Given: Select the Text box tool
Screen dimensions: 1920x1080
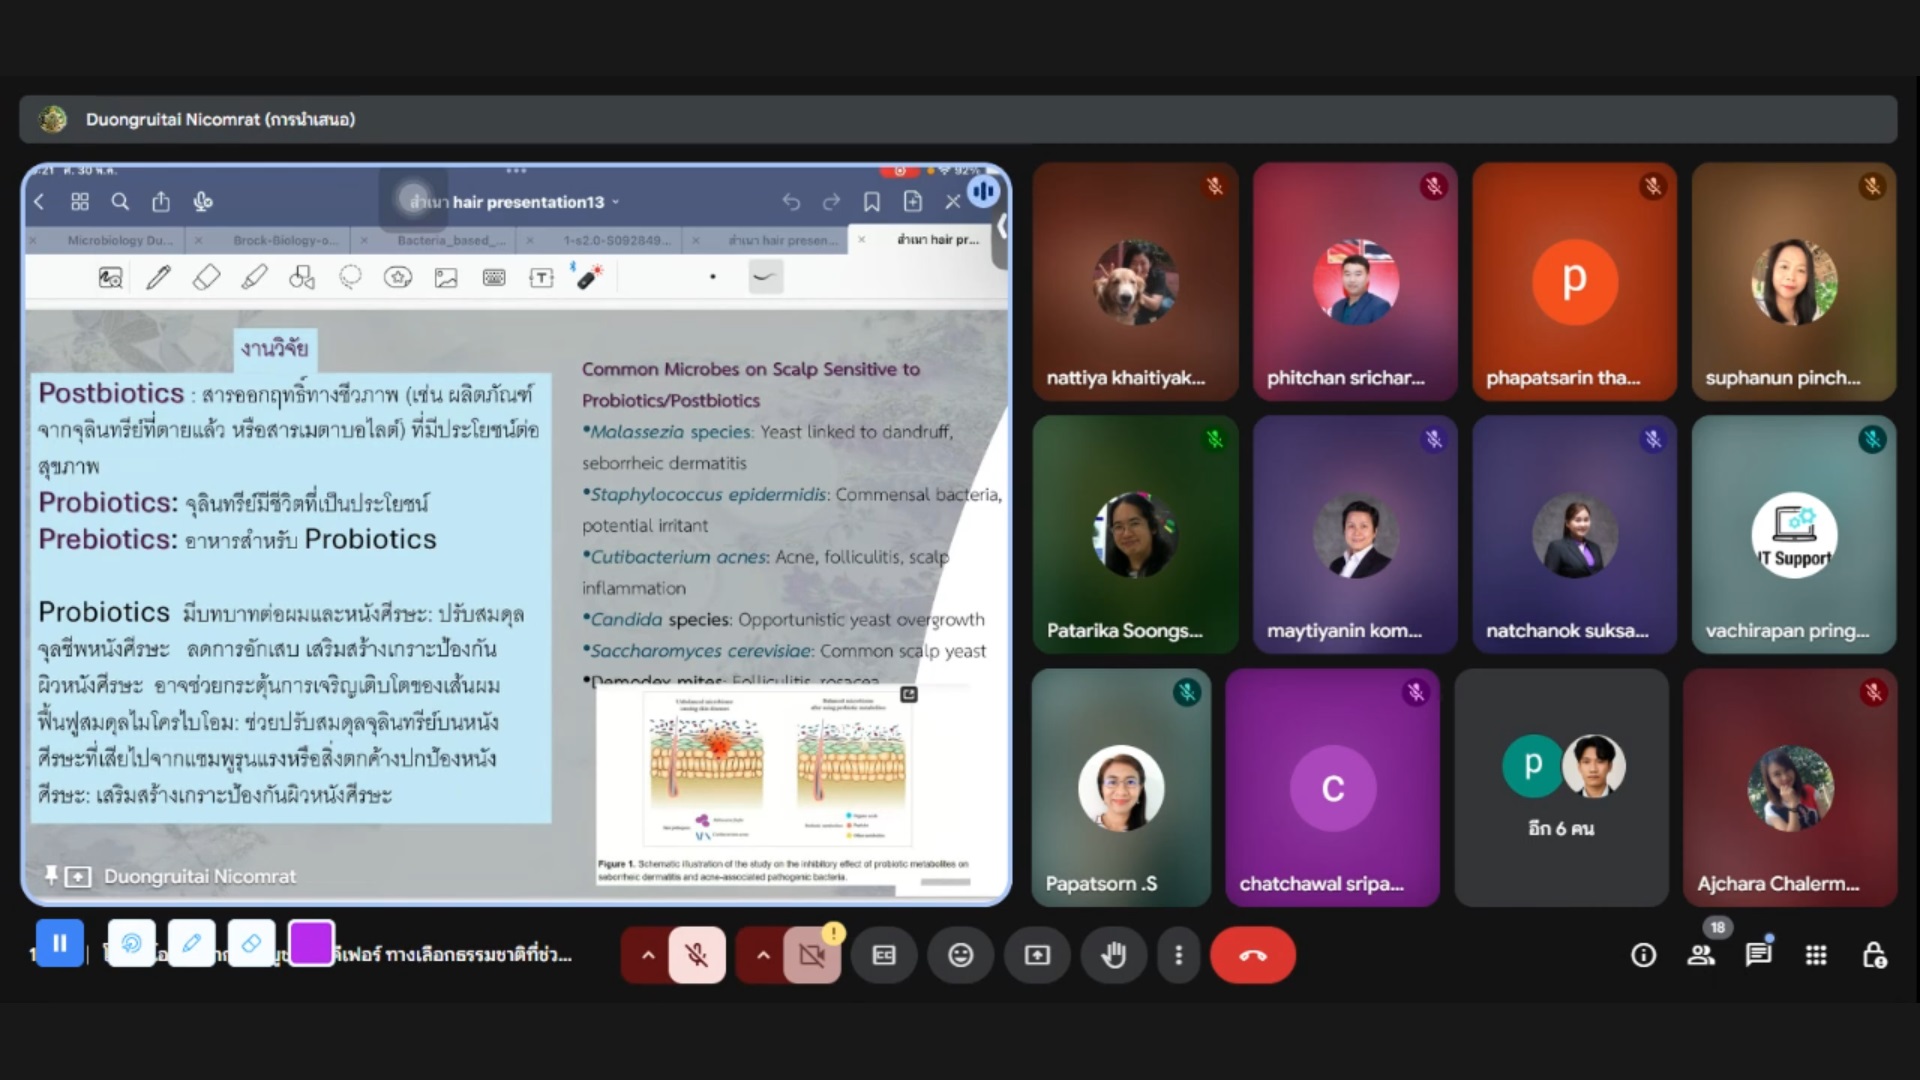Looking at the screenshot, I should click(541, 278).
